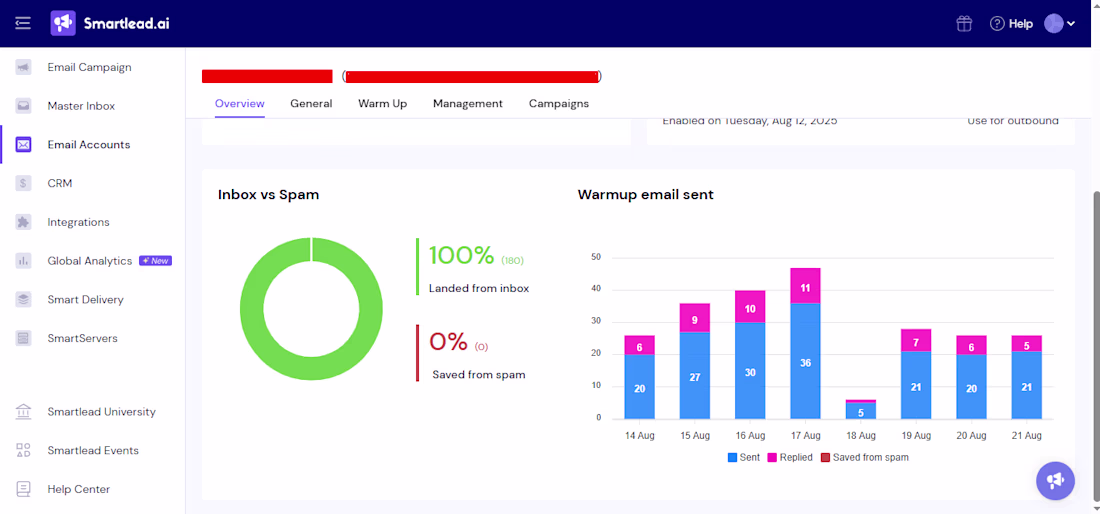Open the gift rewards icon

point(964,23)
